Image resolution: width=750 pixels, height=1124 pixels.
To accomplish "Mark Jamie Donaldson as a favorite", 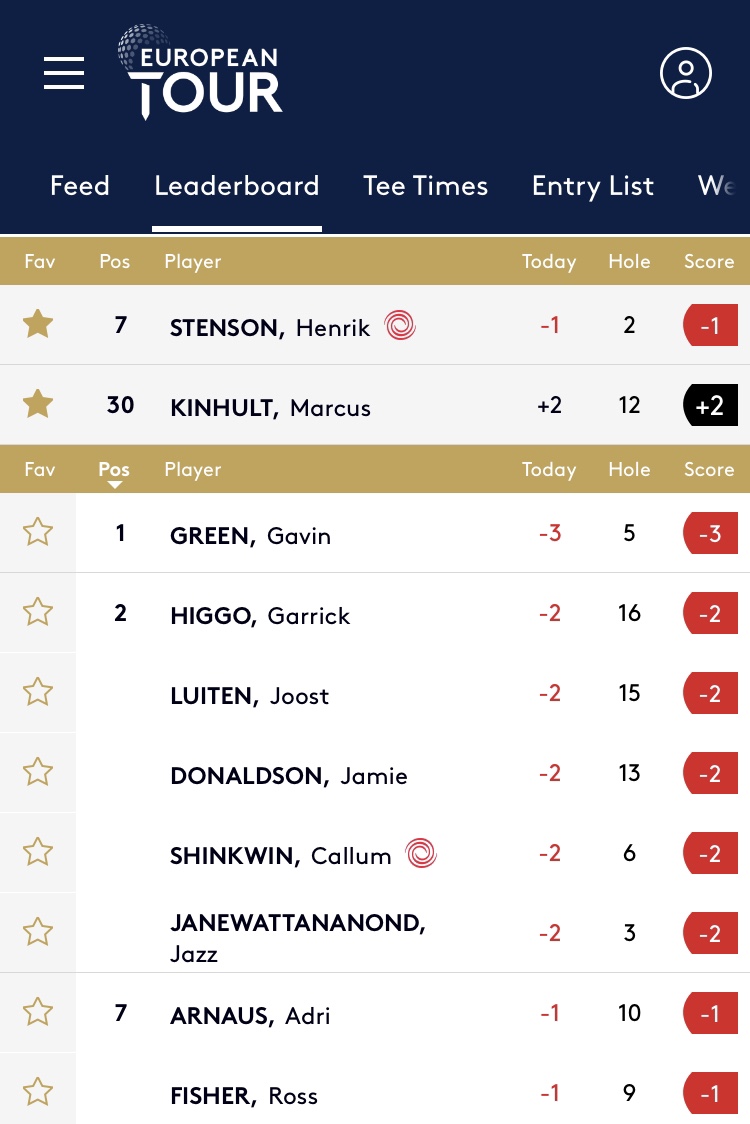I will click(38, 773).
